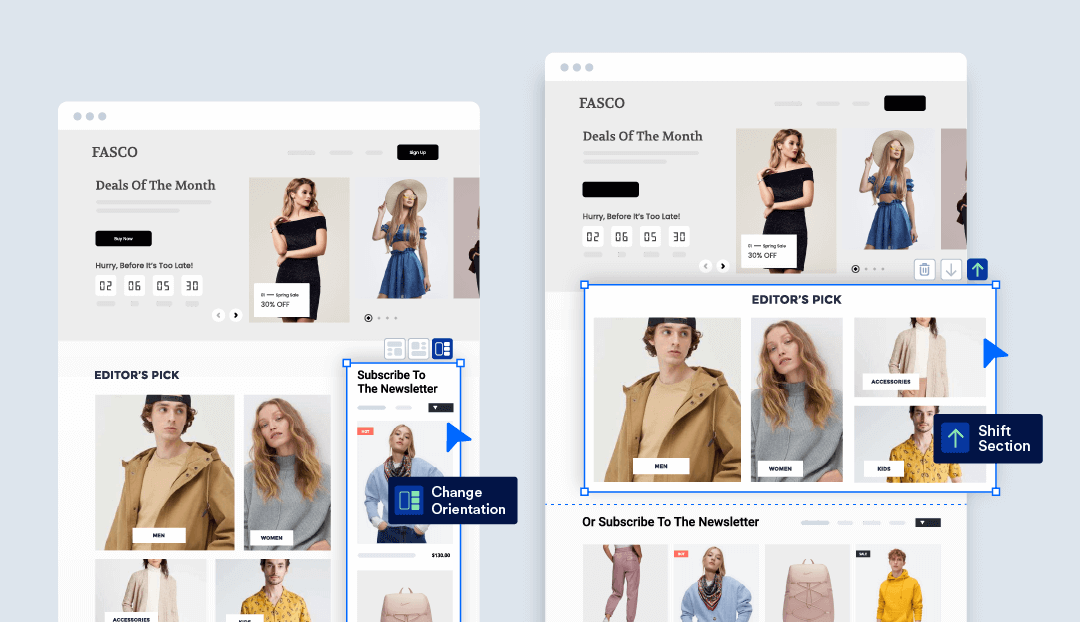Click the filter funnel icon in newsletter section

437,407
